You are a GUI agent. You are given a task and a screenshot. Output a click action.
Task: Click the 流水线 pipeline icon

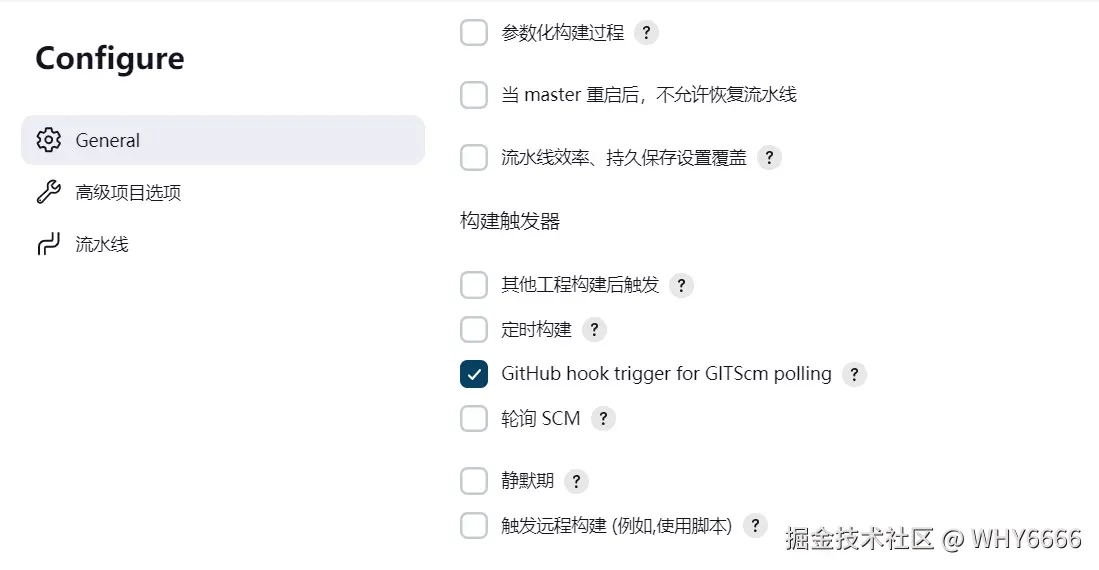[48, 244]
